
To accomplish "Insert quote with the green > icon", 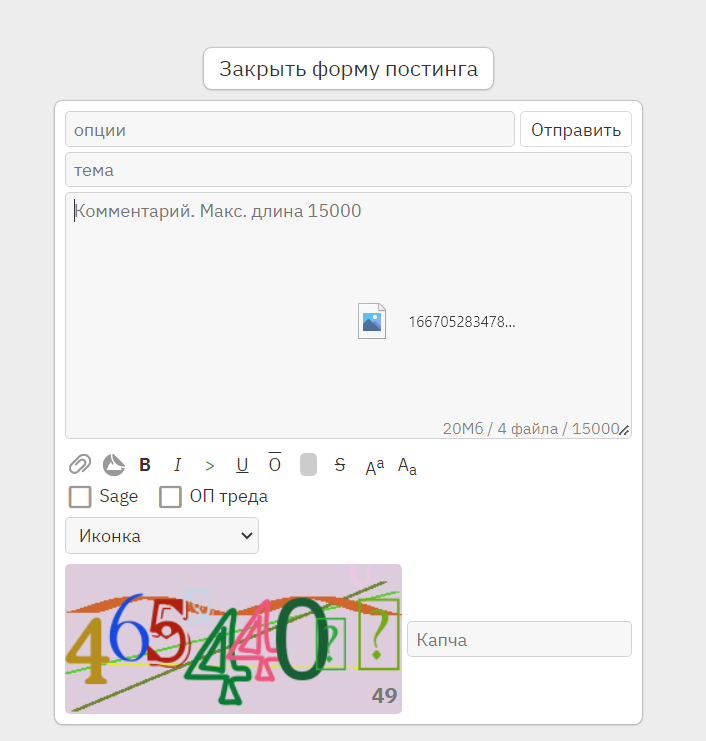I will click(x=210, y=466).
